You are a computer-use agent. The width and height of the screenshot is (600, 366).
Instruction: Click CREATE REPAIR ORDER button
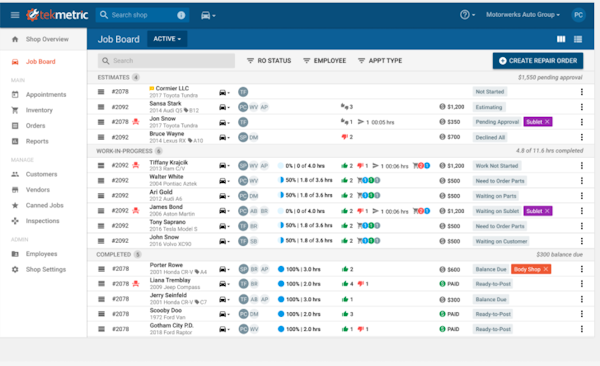point(538,61)
